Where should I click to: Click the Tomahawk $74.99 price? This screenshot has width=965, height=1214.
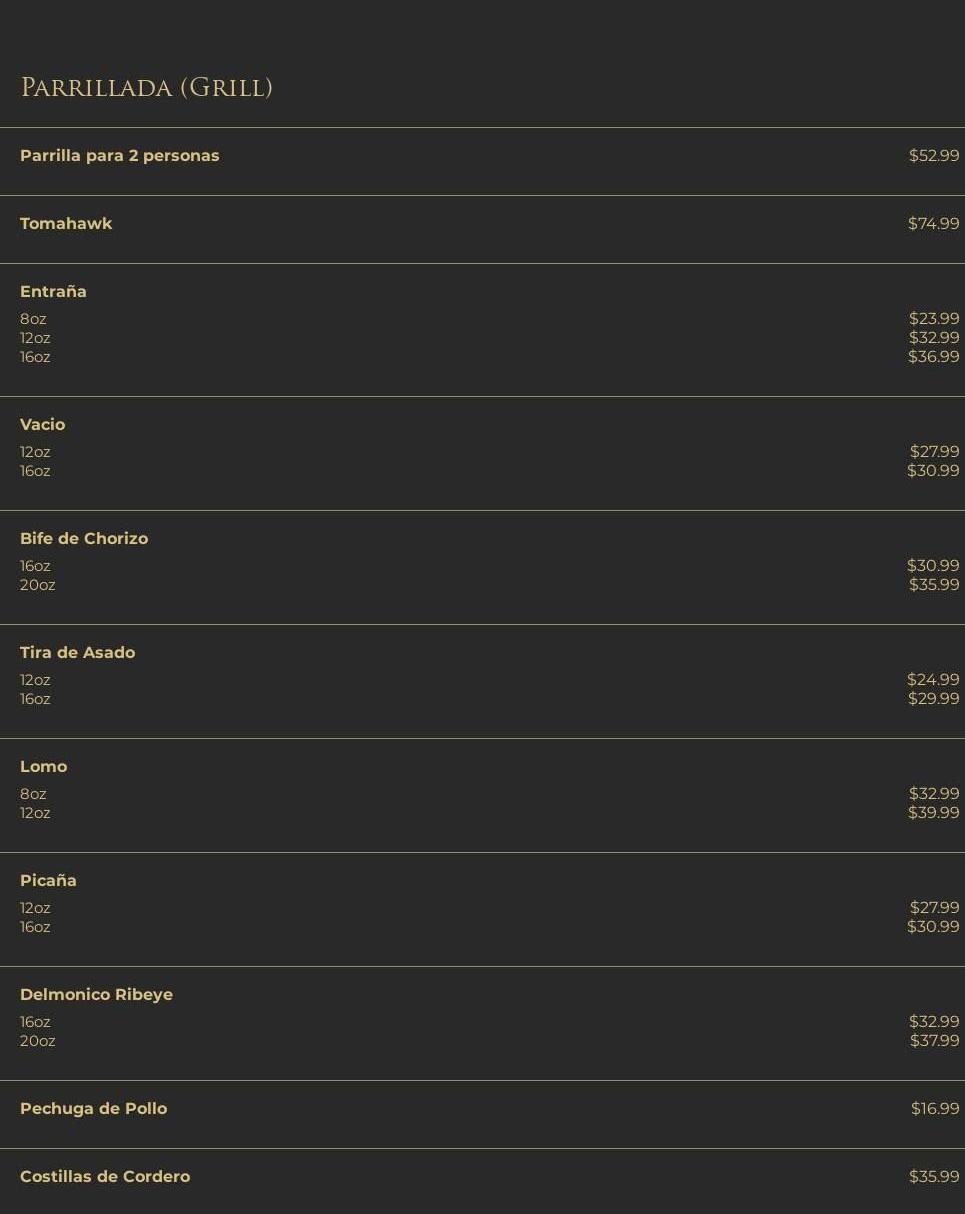pyautogui.click(x=933, y=224)
